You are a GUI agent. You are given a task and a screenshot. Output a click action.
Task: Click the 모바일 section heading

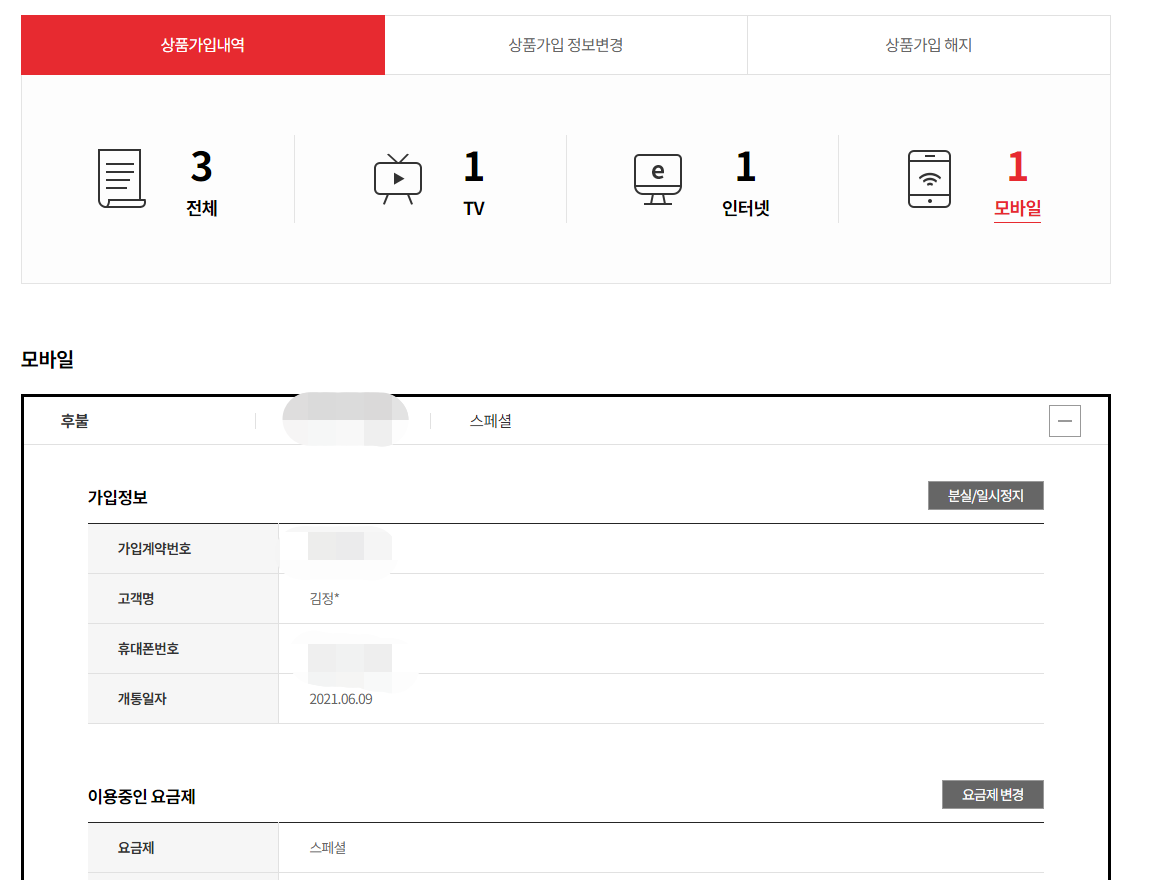[48, 360]
